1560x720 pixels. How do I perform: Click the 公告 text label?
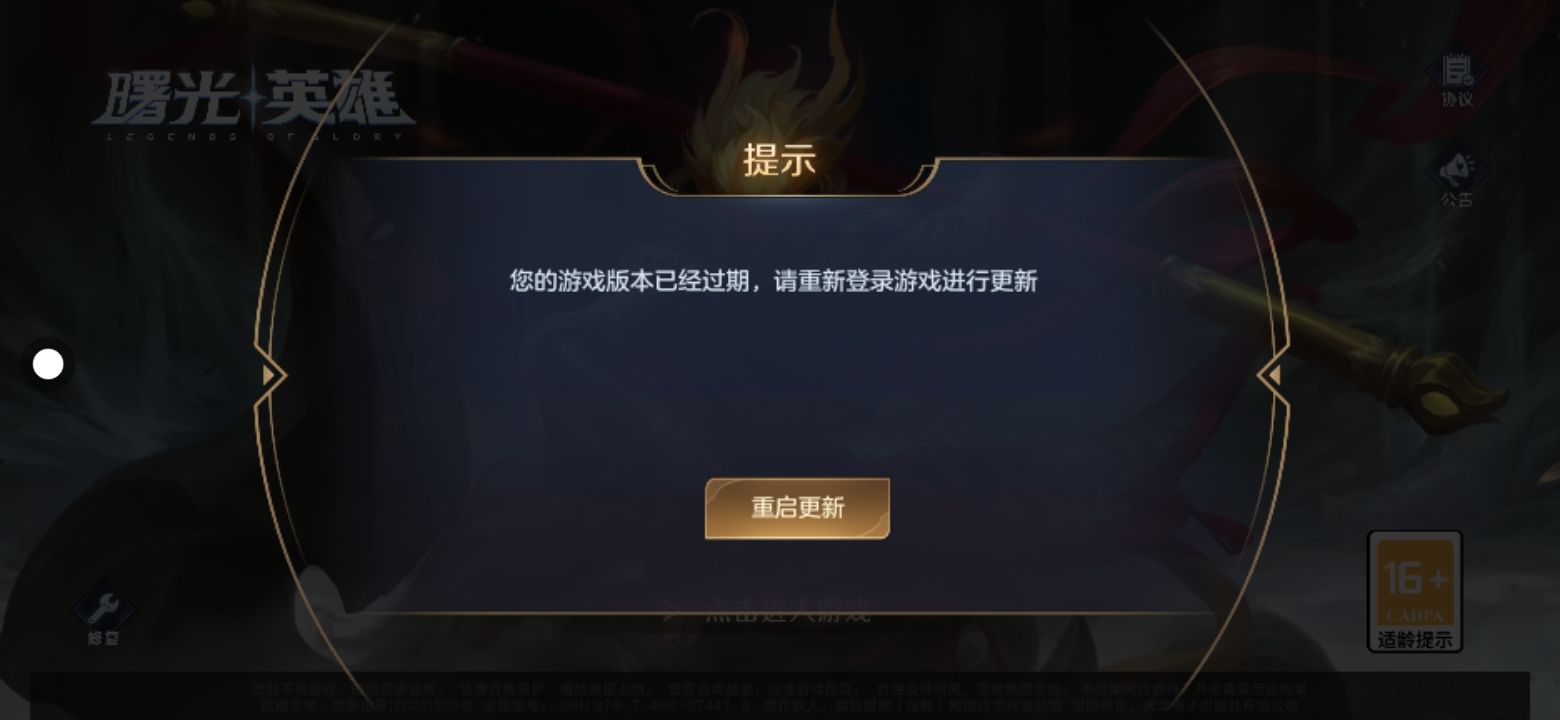point(1457,199)
